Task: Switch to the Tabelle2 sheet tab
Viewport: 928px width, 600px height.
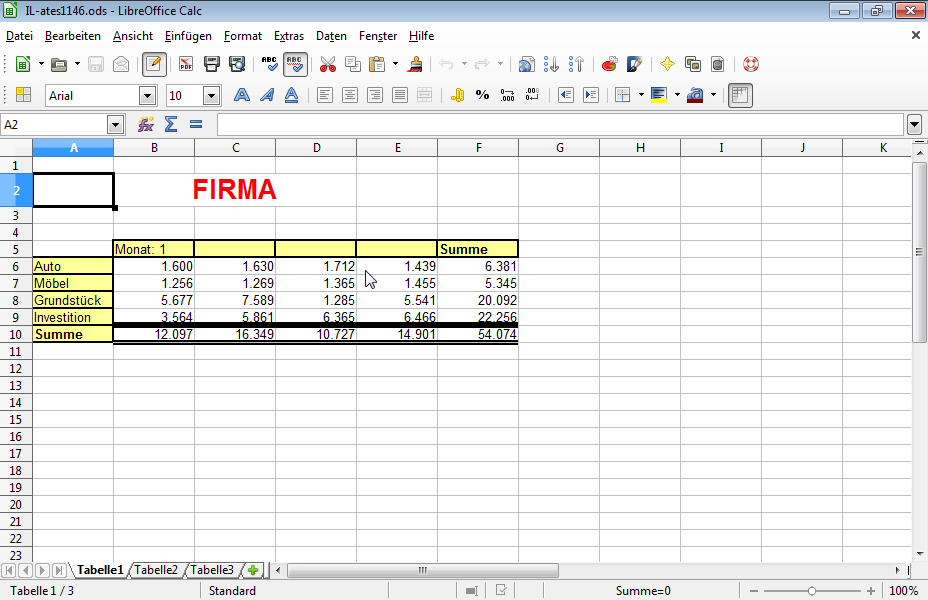Action: (x=156, y=570)
